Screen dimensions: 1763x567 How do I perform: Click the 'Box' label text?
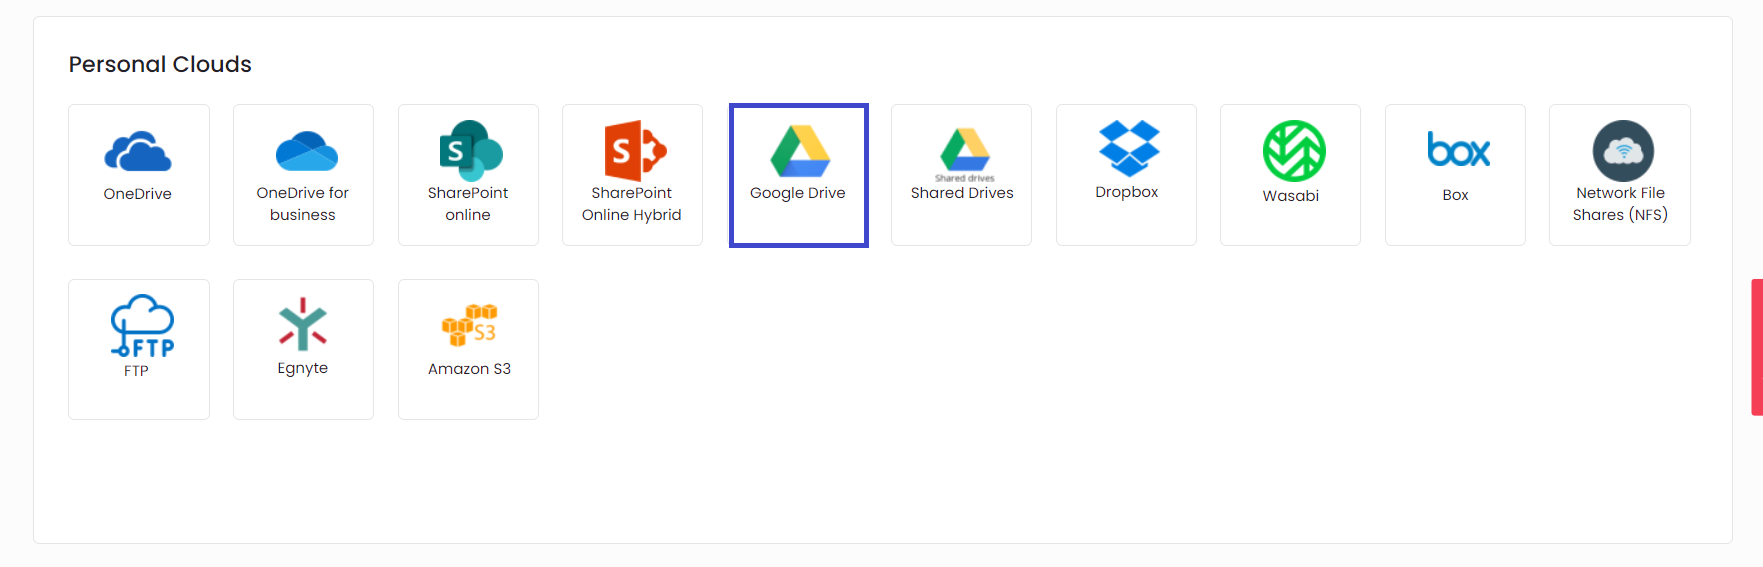(1456, 195)
